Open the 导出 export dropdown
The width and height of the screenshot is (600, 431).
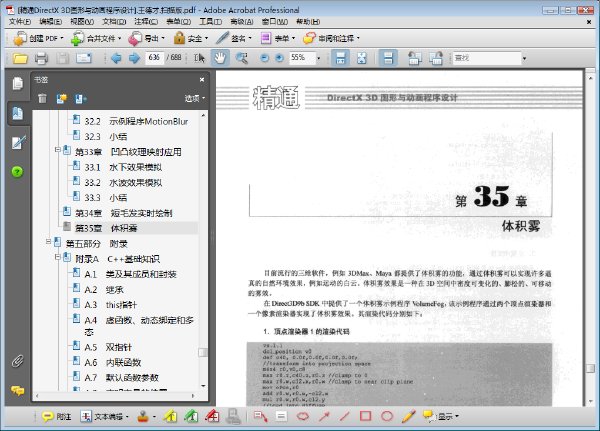[x=147, y=38]
